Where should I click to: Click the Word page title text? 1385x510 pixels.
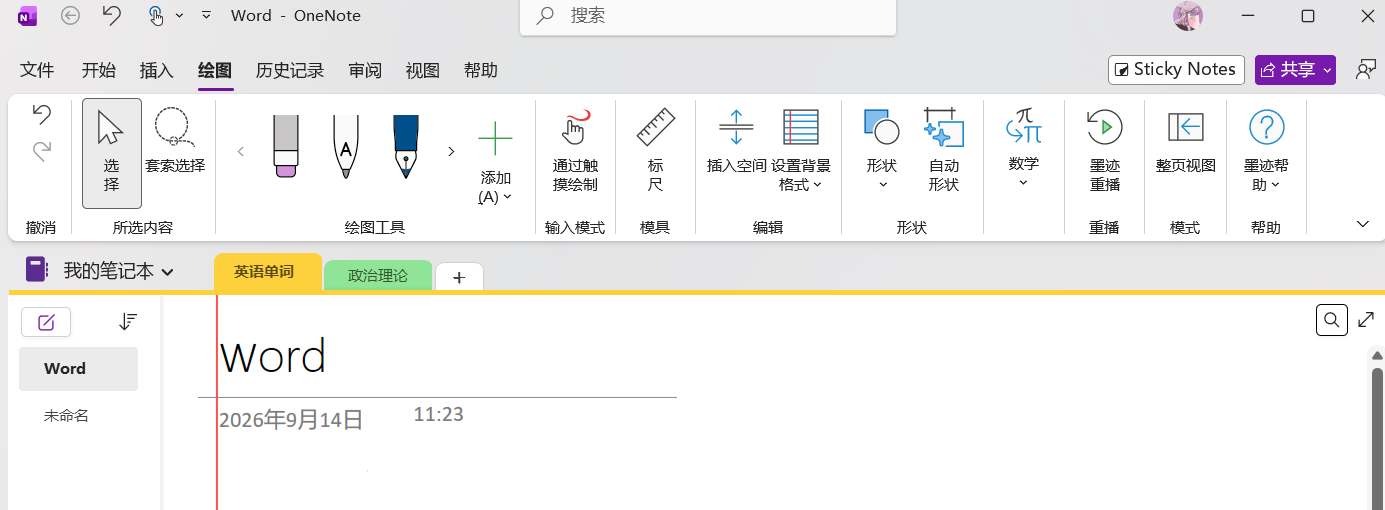tap(273, 356)
